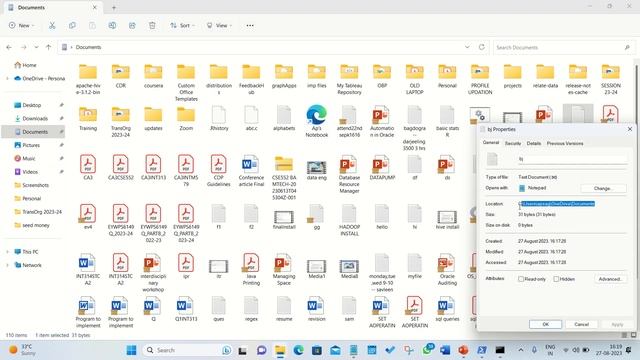
Task: Expand the address bar history dropdown
Action: click(x=467, y=47)
